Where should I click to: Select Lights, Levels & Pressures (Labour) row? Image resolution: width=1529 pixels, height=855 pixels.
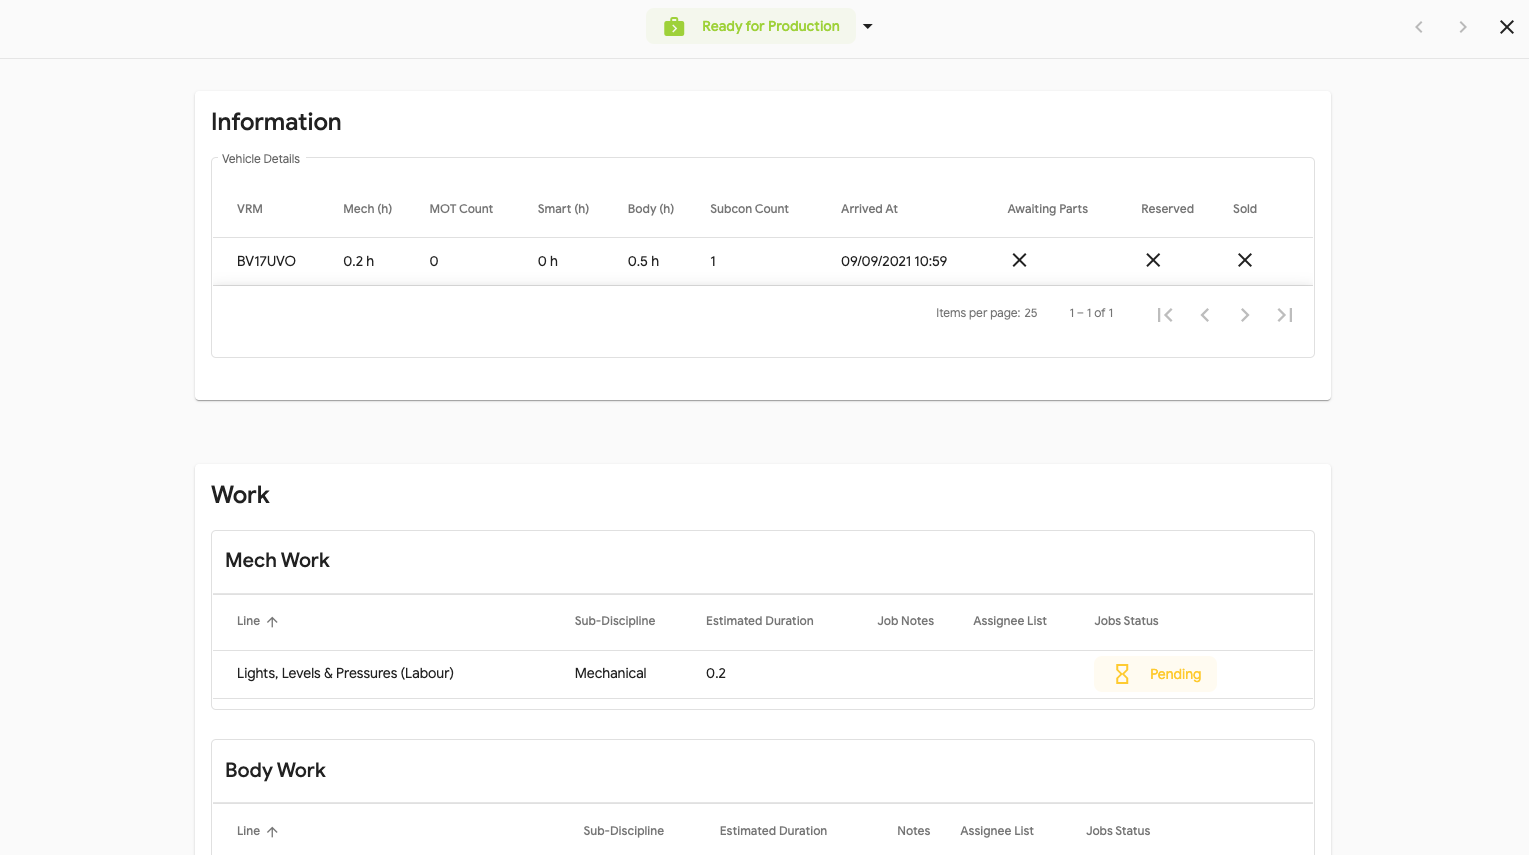coord(763,674)
